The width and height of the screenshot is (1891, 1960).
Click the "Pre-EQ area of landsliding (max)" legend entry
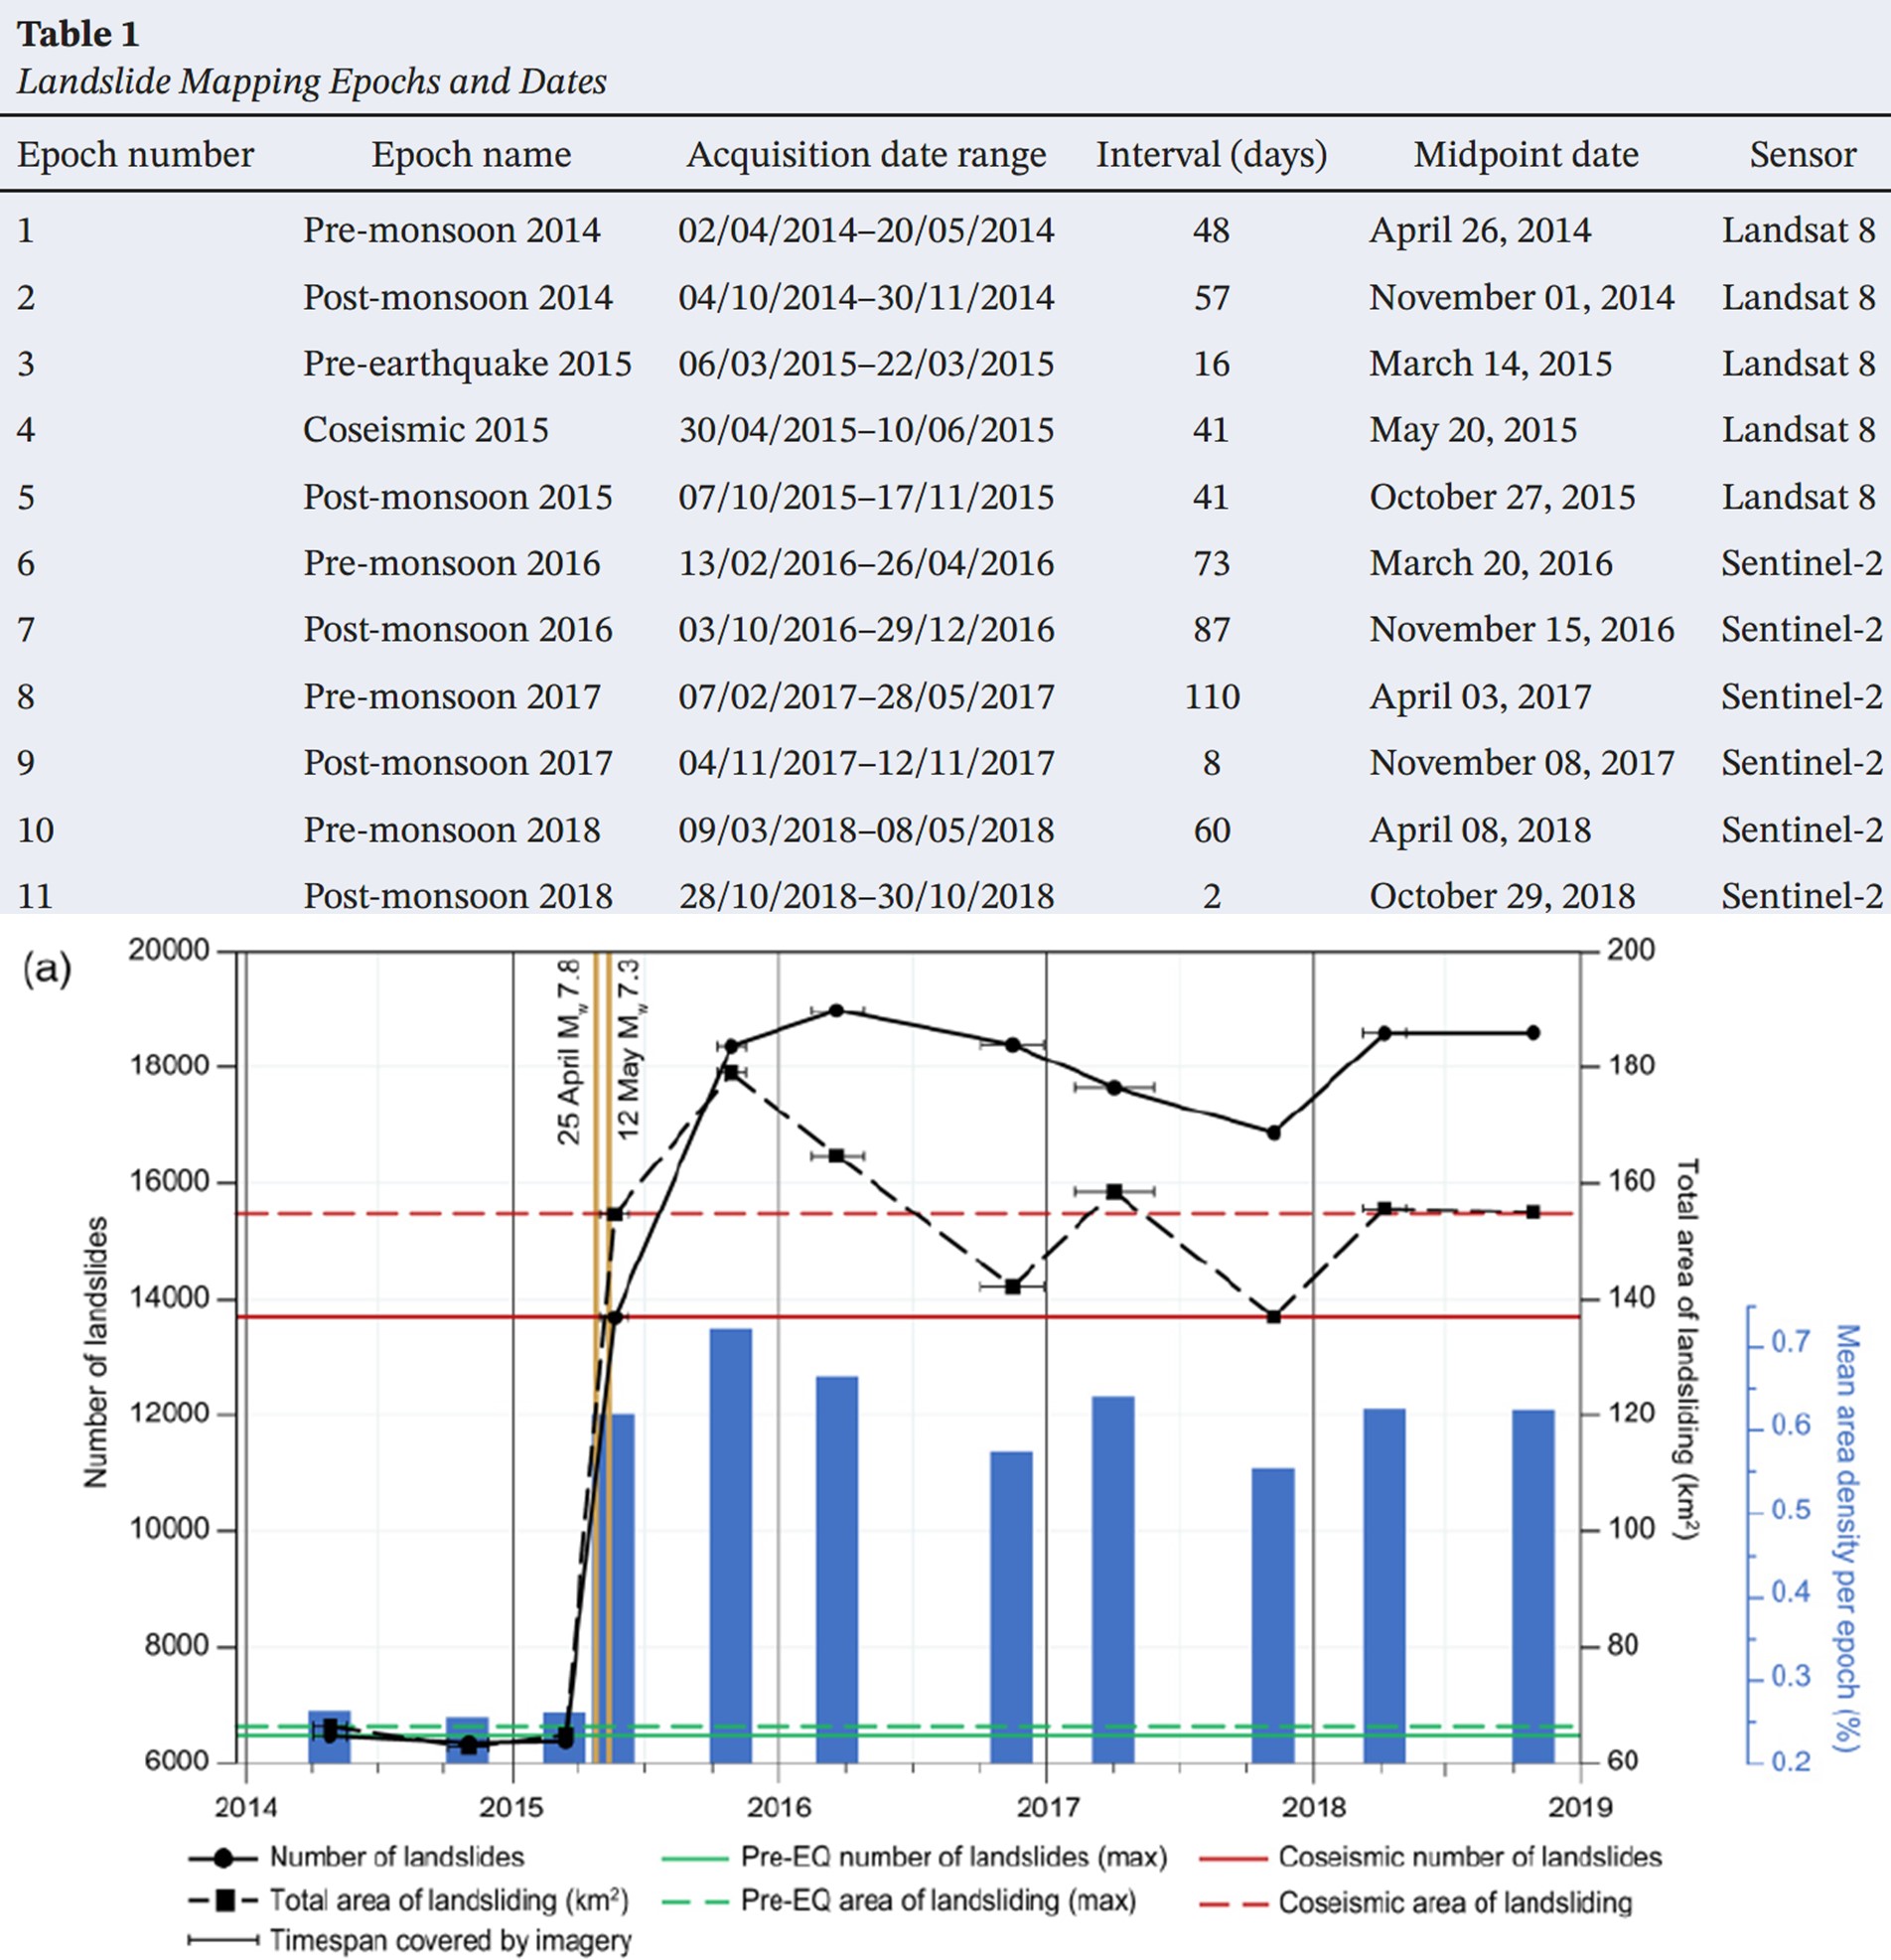(899, 1900)
